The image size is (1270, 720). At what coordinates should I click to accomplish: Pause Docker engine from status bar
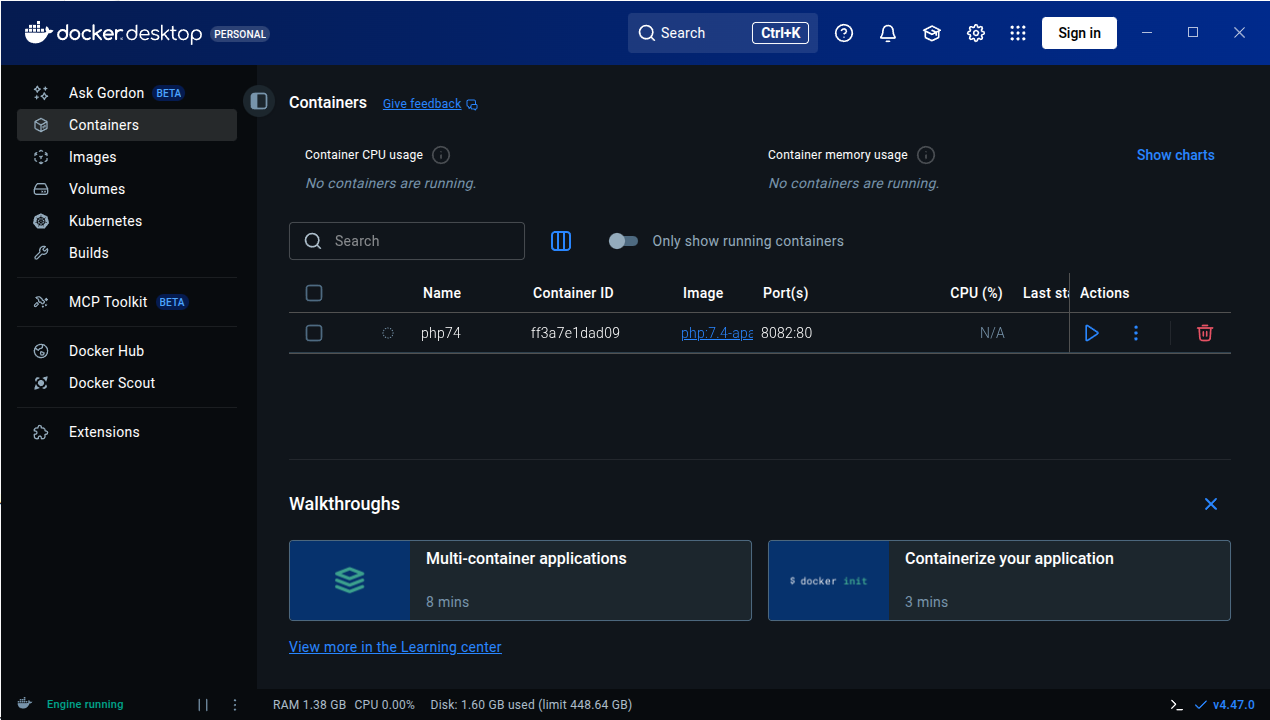[203, 704]
